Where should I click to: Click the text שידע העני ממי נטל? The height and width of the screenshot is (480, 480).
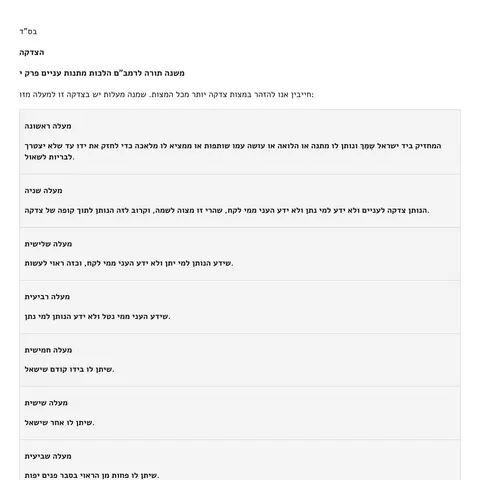pos(97,316)
